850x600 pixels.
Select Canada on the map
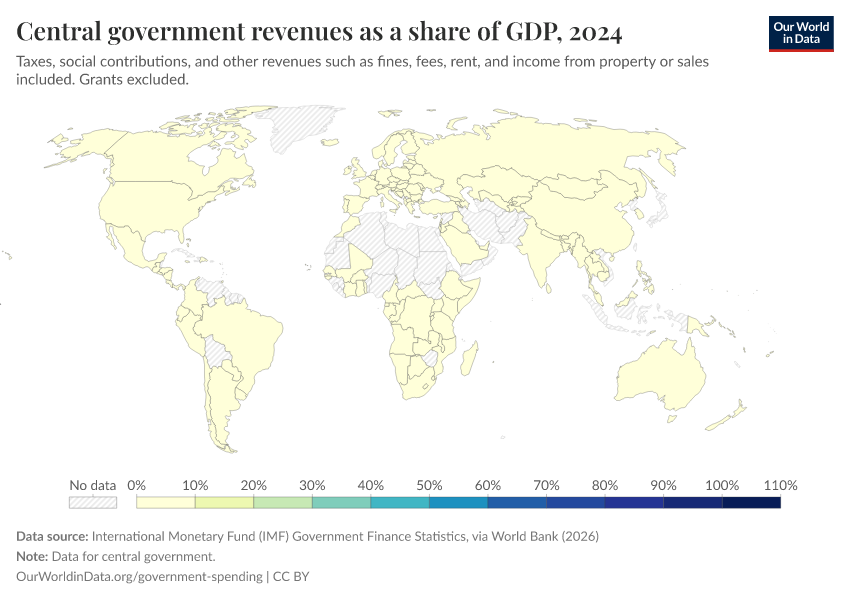170,160
